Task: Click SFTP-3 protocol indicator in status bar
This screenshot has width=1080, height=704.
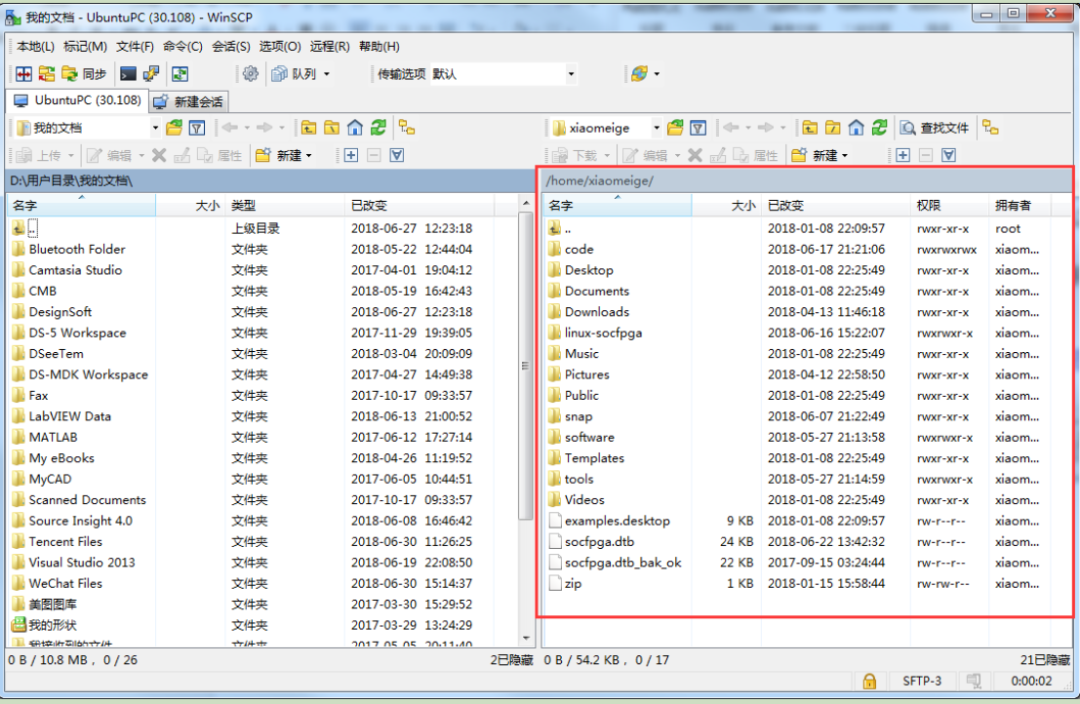Action: pyautogui.click(x=922, y=681)
